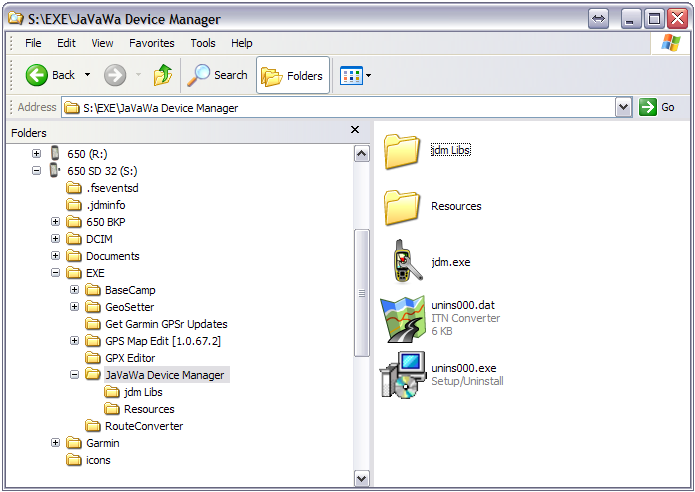Select RouteConverter folder in tree
Viewport: 695px width, 492px height.
(144, 426)
